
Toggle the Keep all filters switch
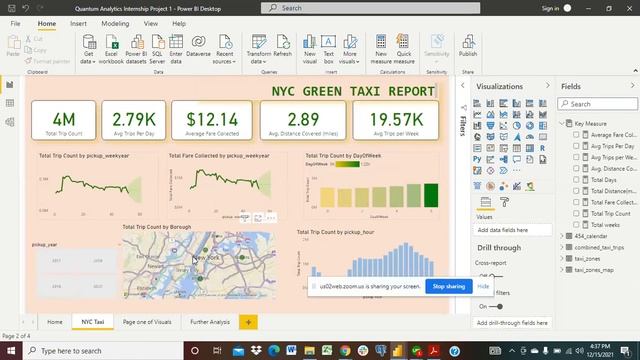(496, 307)
